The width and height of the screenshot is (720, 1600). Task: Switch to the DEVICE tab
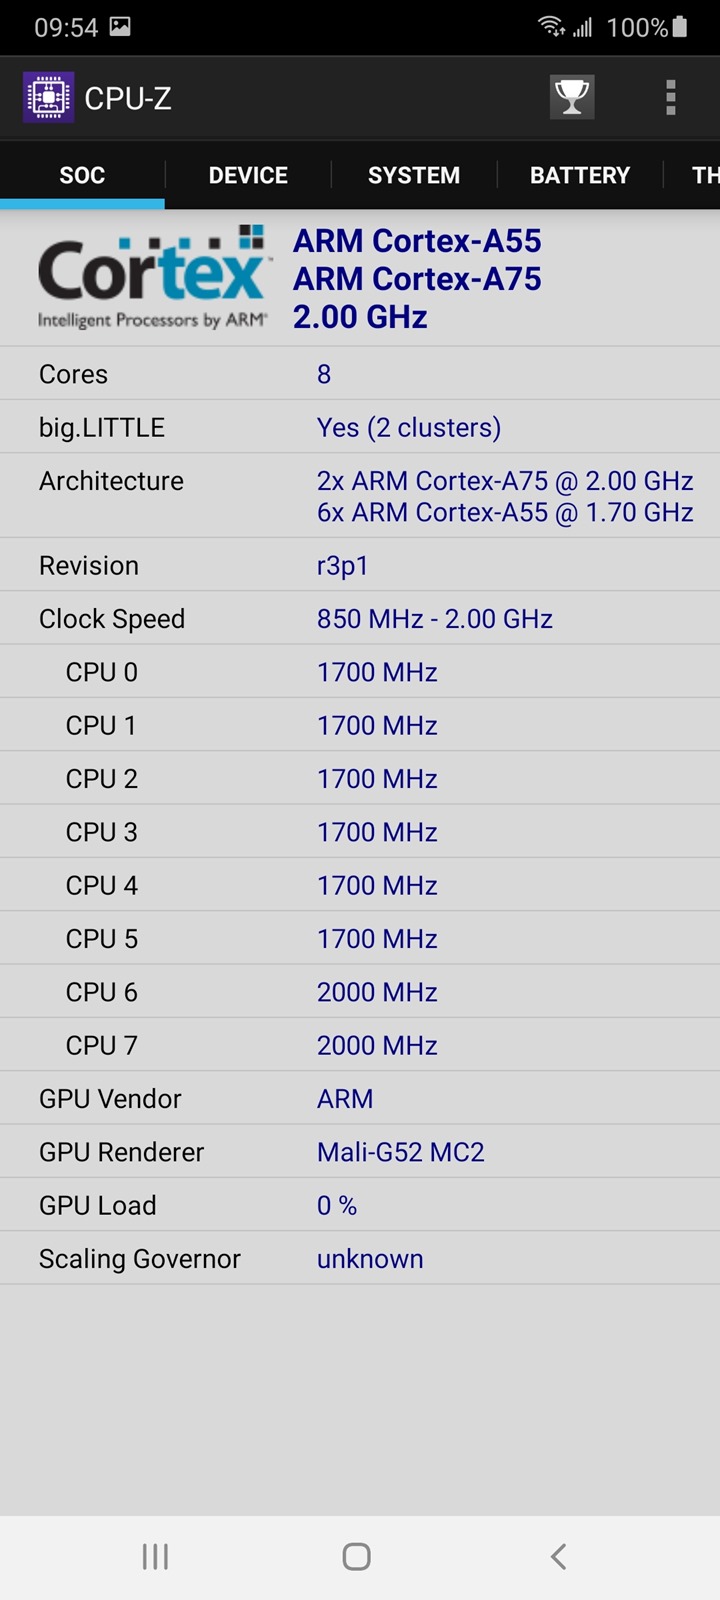[x=248, y=175]
